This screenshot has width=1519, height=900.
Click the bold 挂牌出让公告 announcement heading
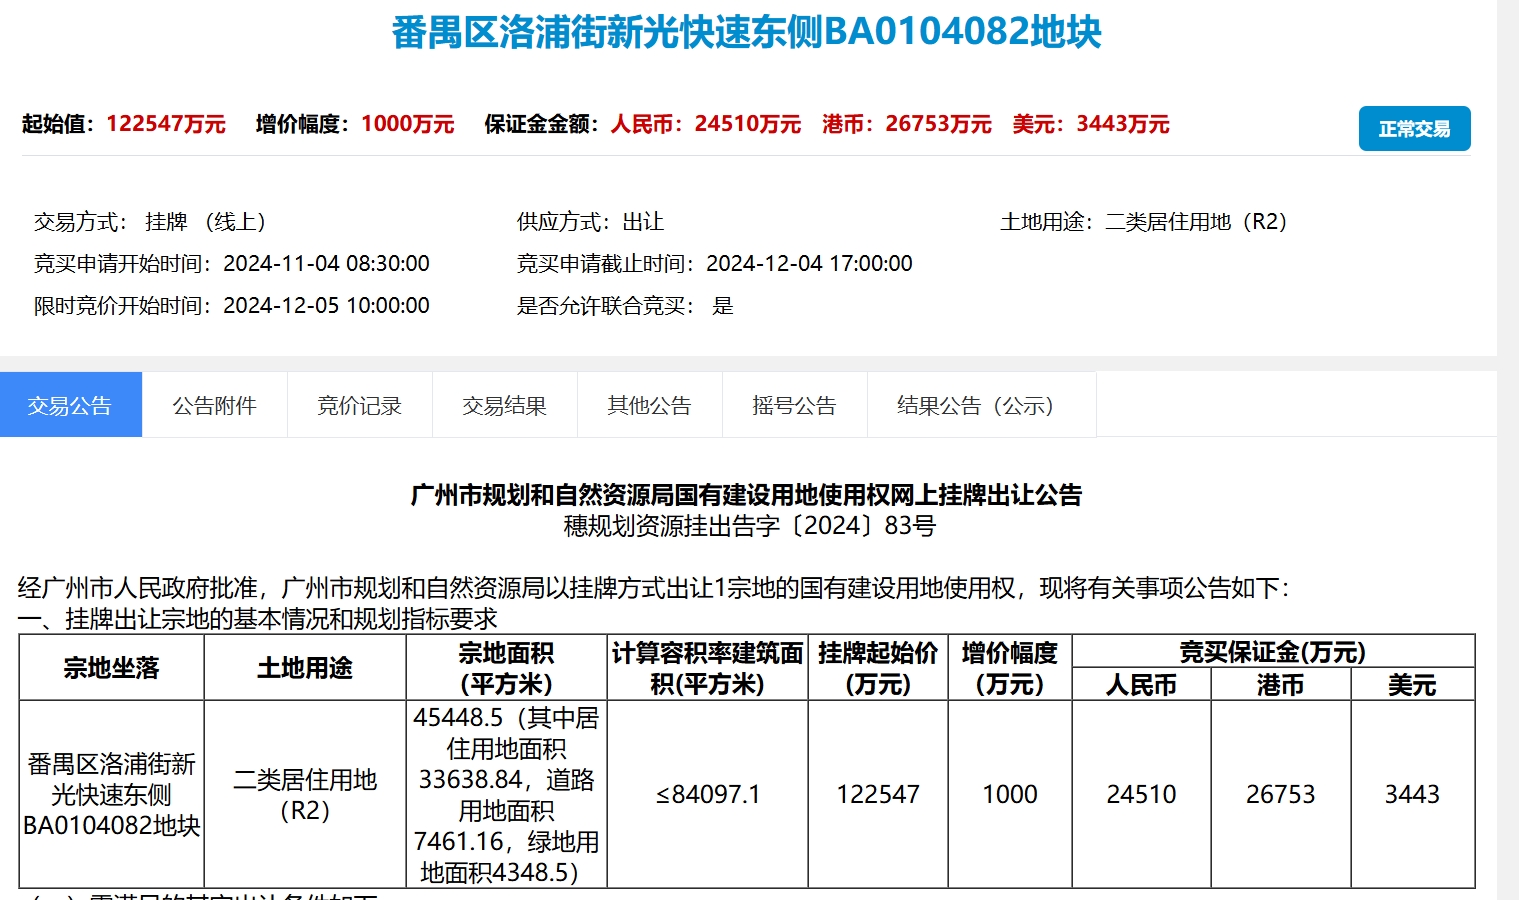(746, 495)
